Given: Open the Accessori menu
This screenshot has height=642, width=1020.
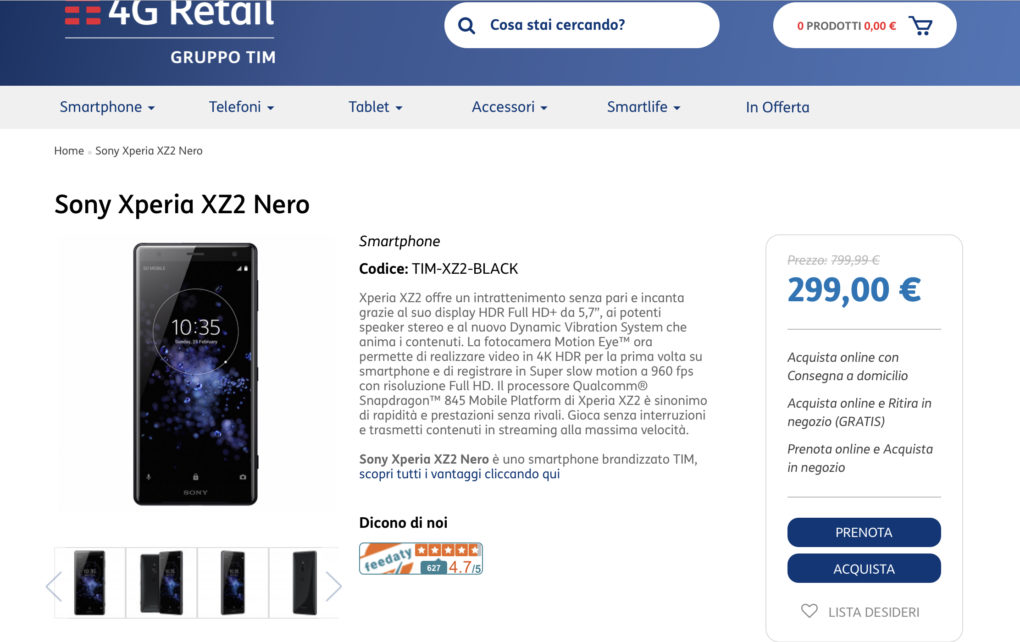Looking at the screenshot, I should [509, 107].
